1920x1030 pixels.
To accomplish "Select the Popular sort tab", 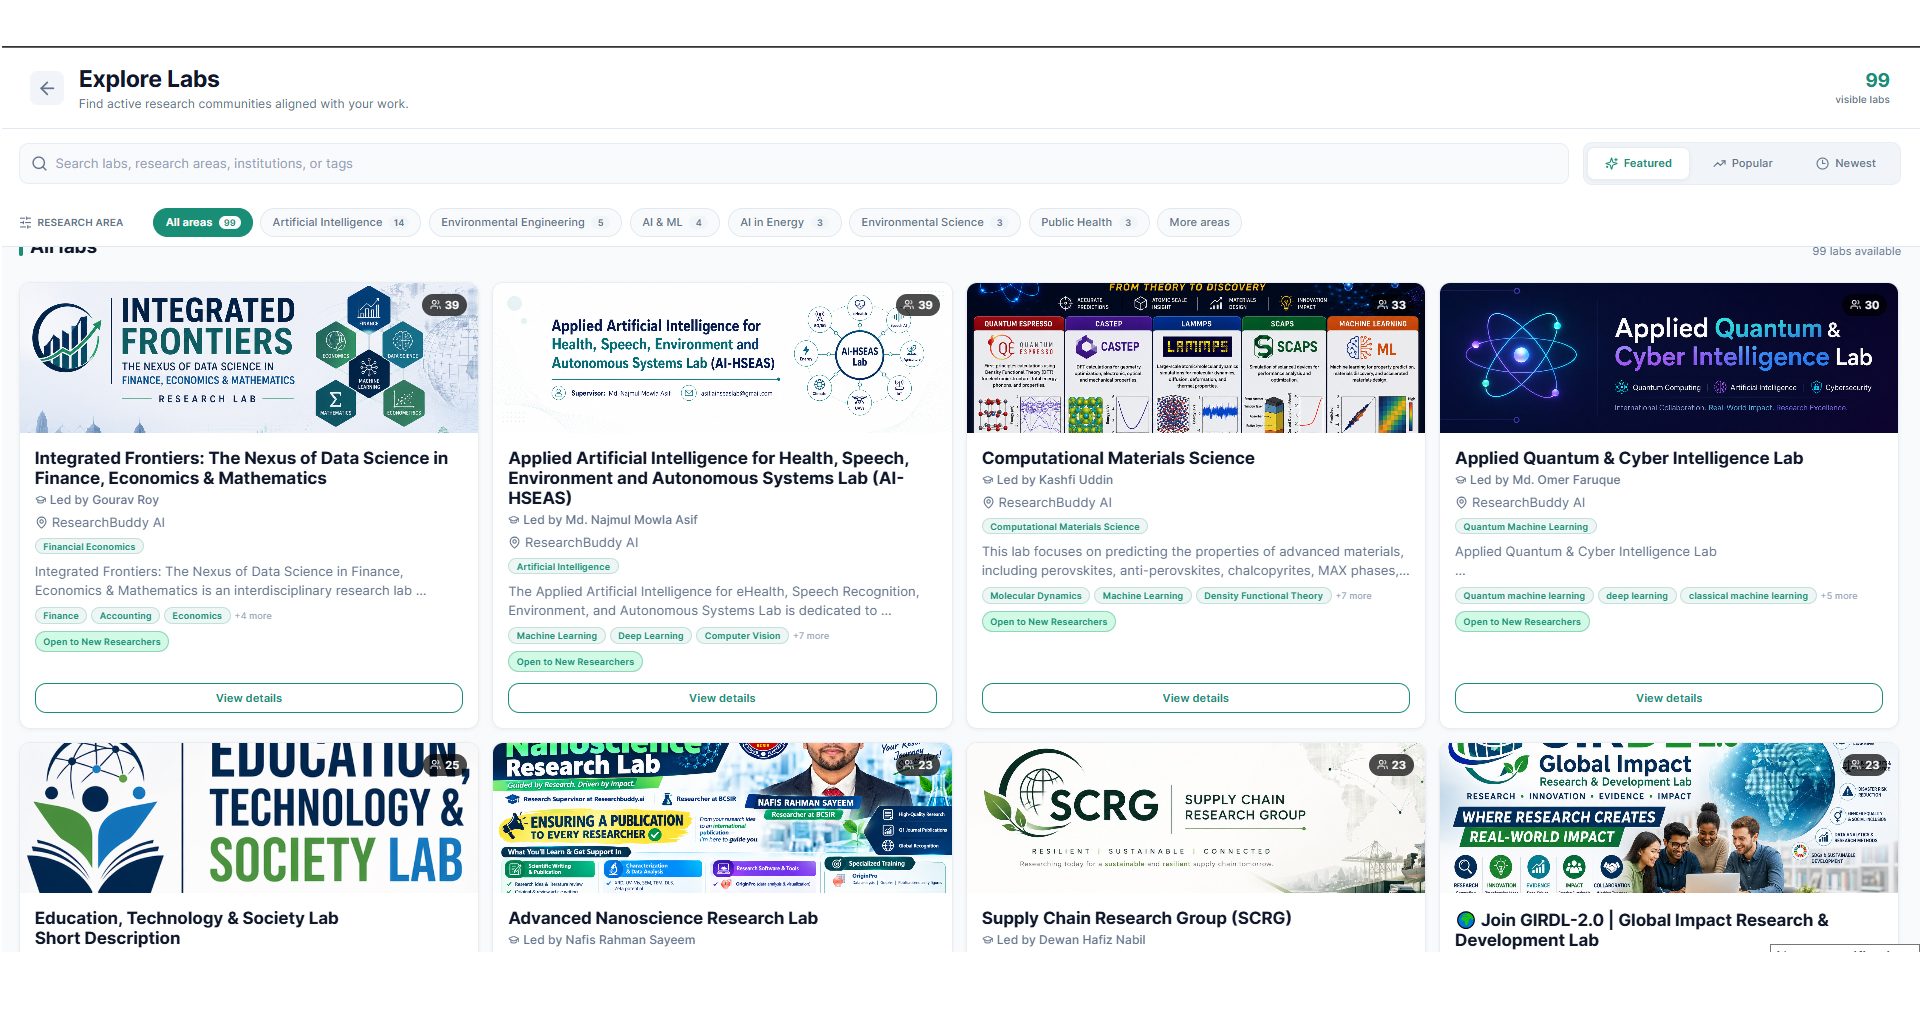I will tap(1742, 164).
